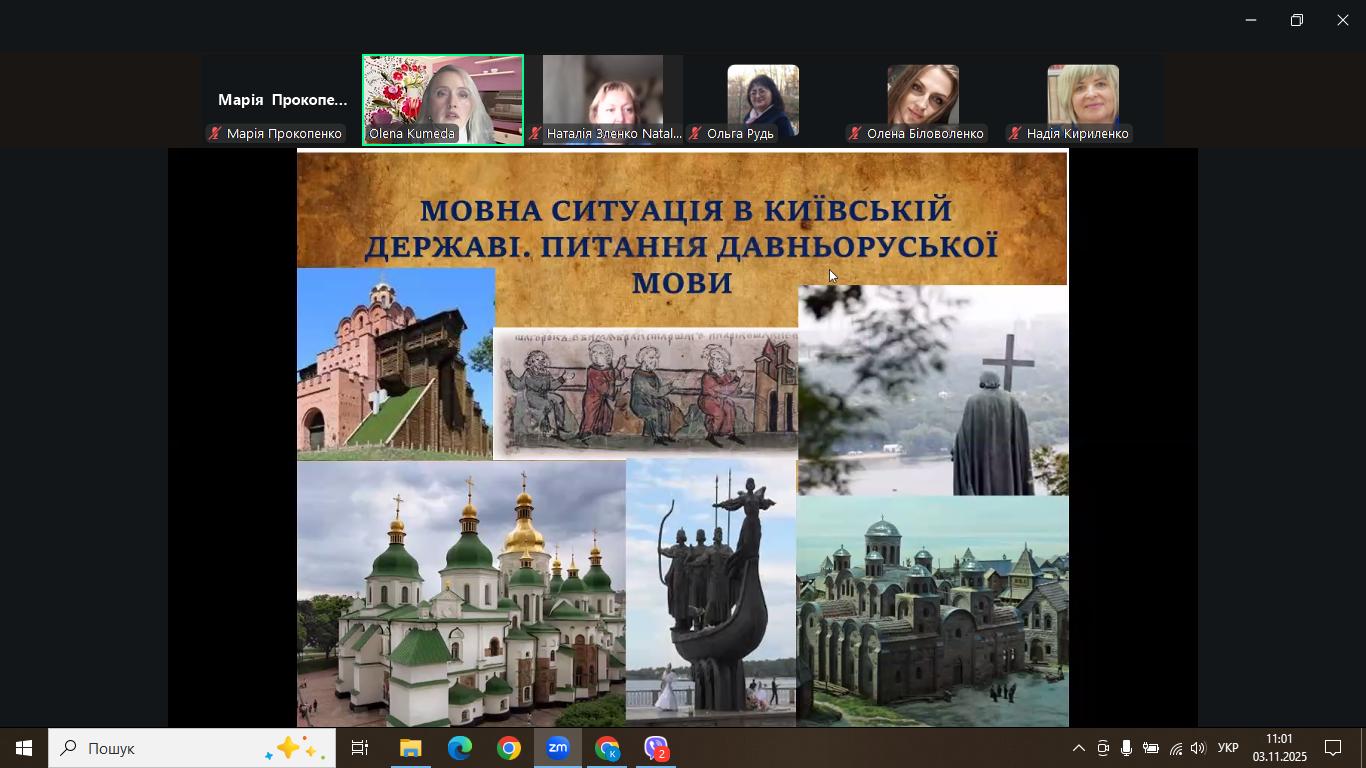
Task: Click the microphone tray icon
Action: click(x=1126, y=748)
